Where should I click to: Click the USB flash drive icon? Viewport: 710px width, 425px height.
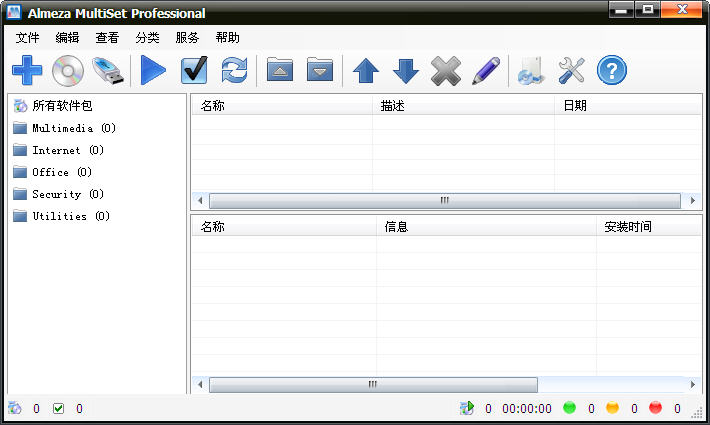coord(108,70)
